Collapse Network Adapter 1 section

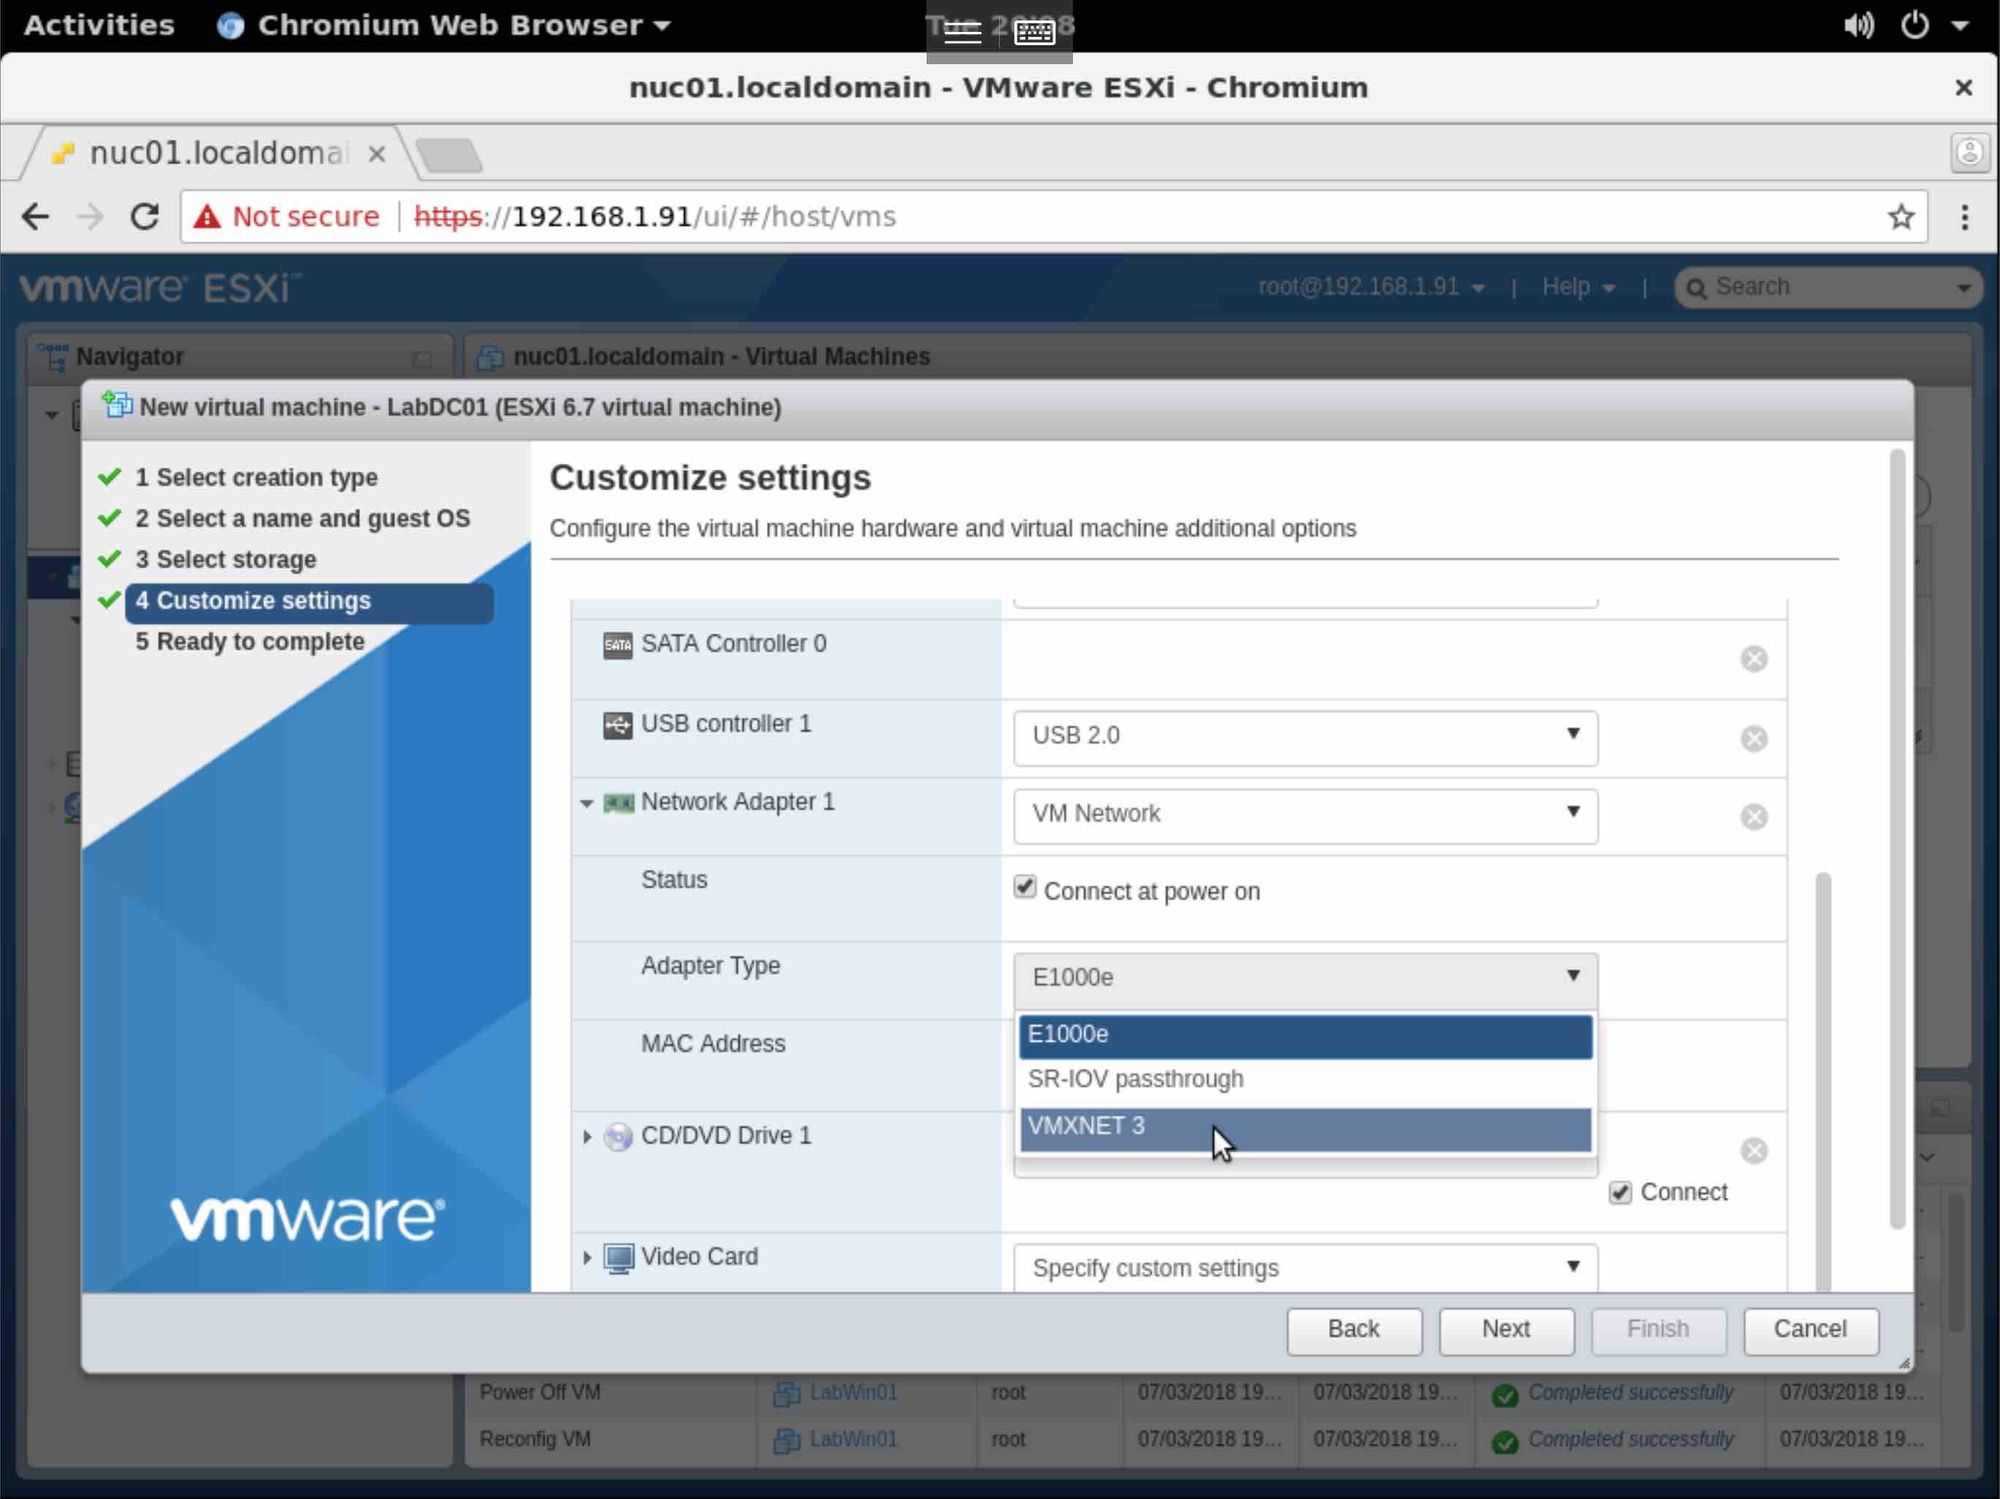(587, 803)
